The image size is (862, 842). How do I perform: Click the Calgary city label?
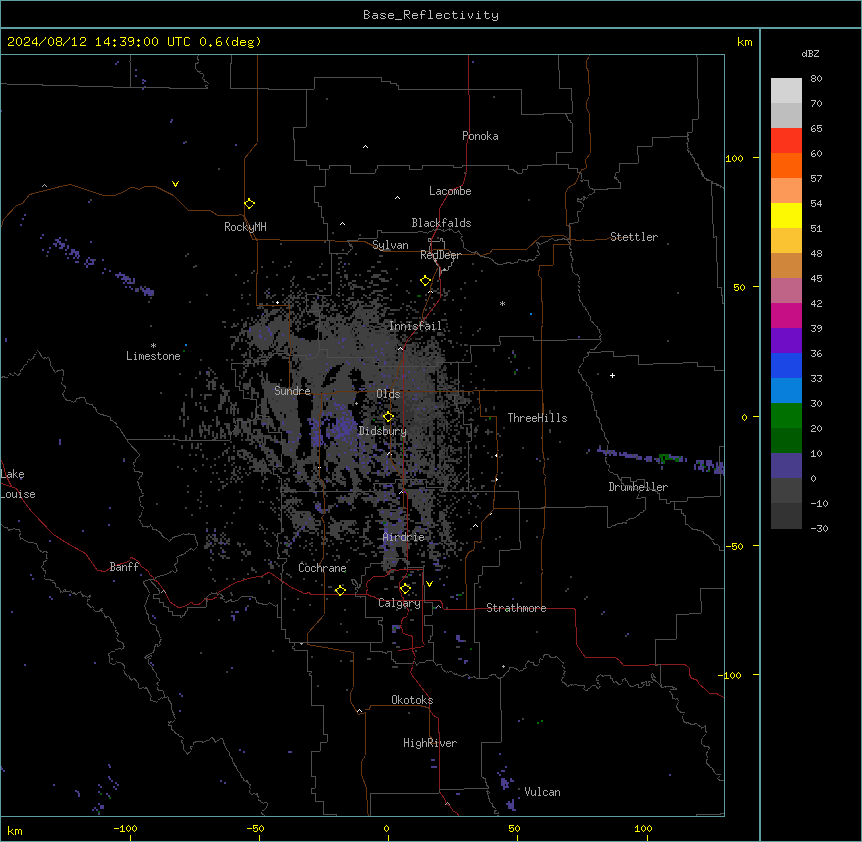pos(399,603)
